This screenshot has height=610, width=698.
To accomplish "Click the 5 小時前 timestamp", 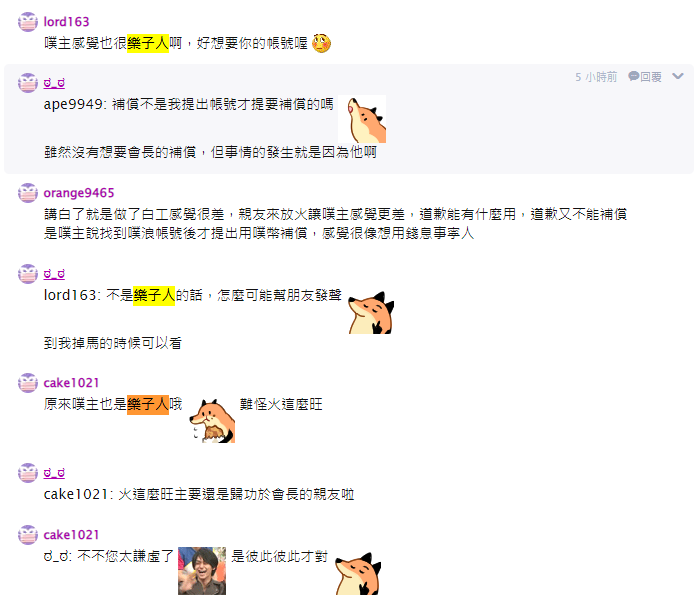I will [x=596, y=77].
